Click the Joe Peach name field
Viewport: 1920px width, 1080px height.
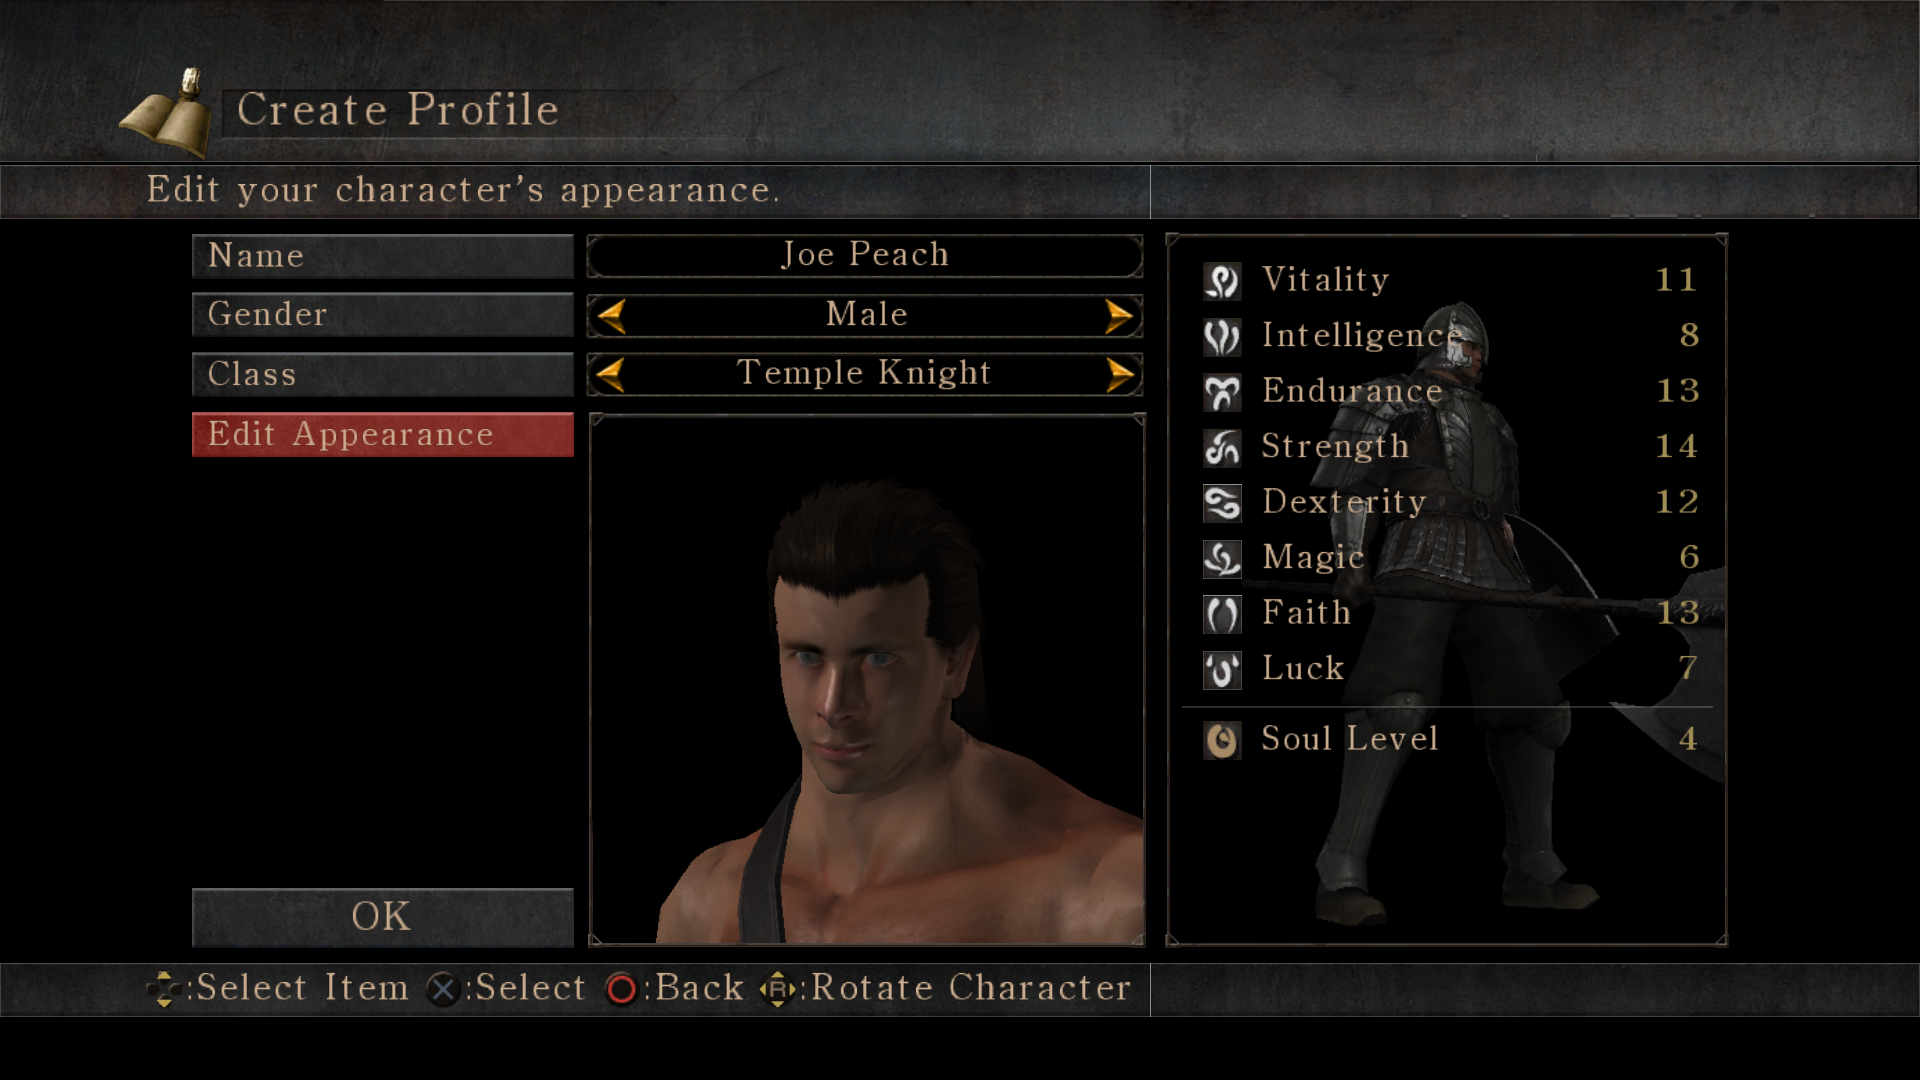tap(865, 256)
